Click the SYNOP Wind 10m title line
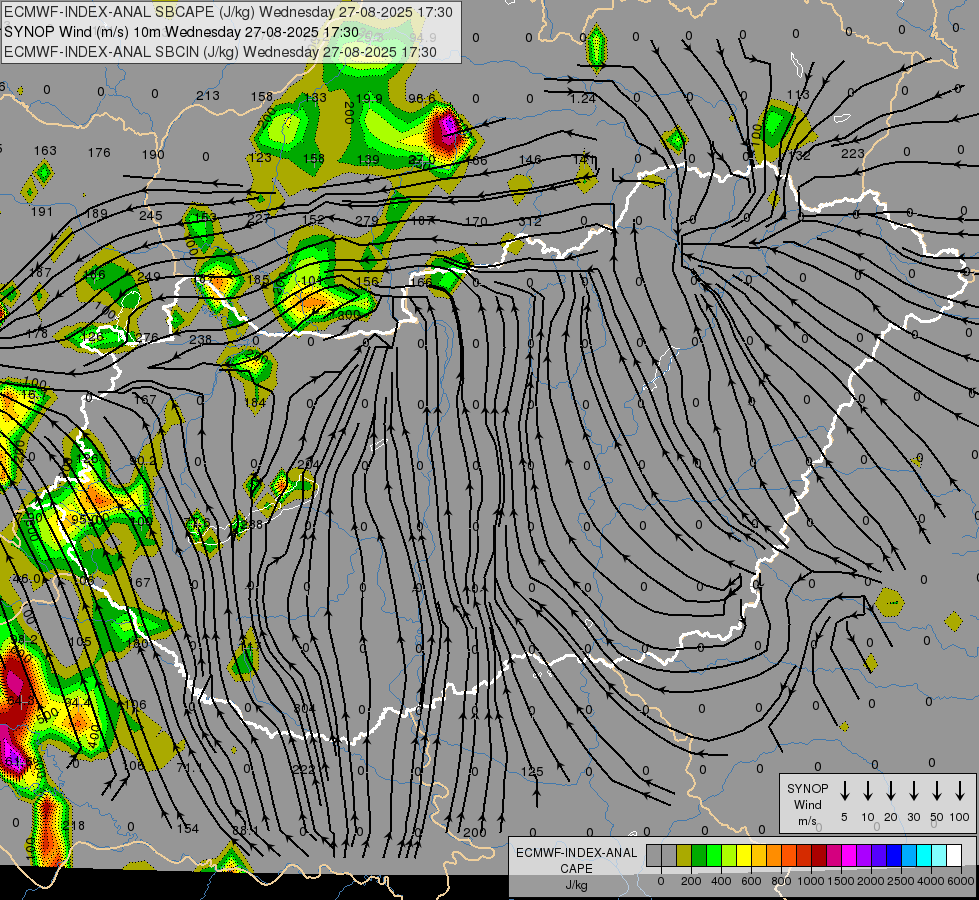 182,32
